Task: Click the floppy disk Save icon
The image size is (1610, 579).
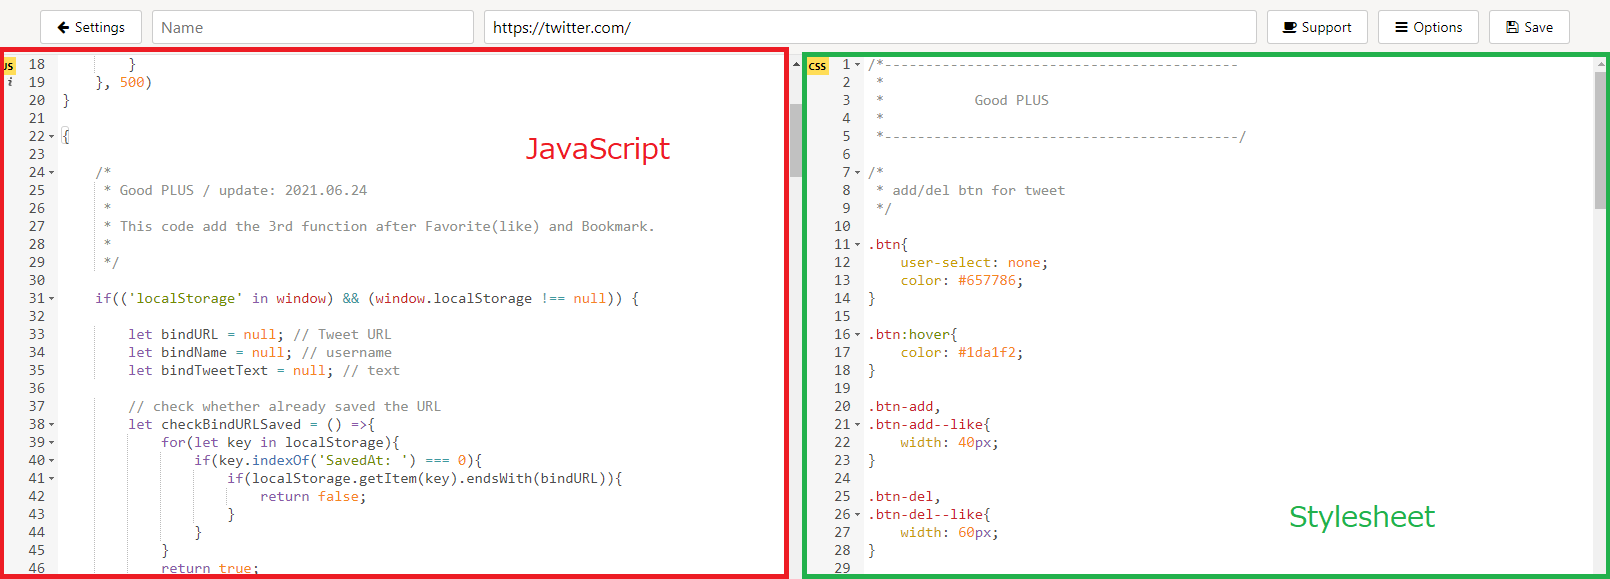Action: click(1512, 28)
